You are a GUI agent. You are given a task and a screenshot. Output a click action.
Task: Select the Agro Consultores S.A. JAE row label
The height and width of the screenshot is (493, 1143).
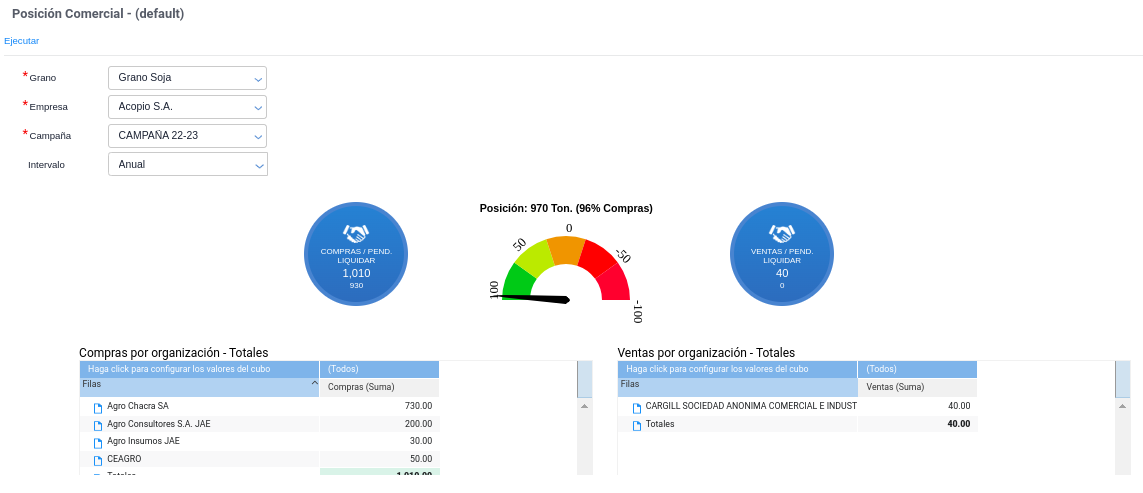pyautogui.click(x=158, y=424)
